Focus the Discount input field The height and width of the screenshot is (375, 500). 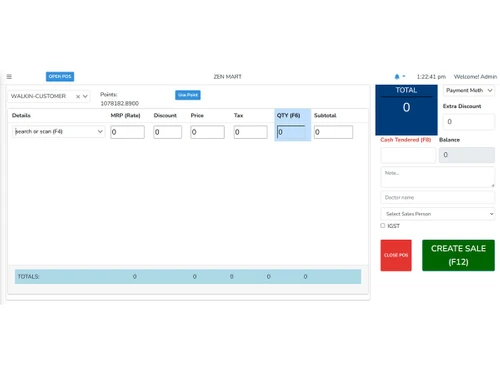(167, 132)
